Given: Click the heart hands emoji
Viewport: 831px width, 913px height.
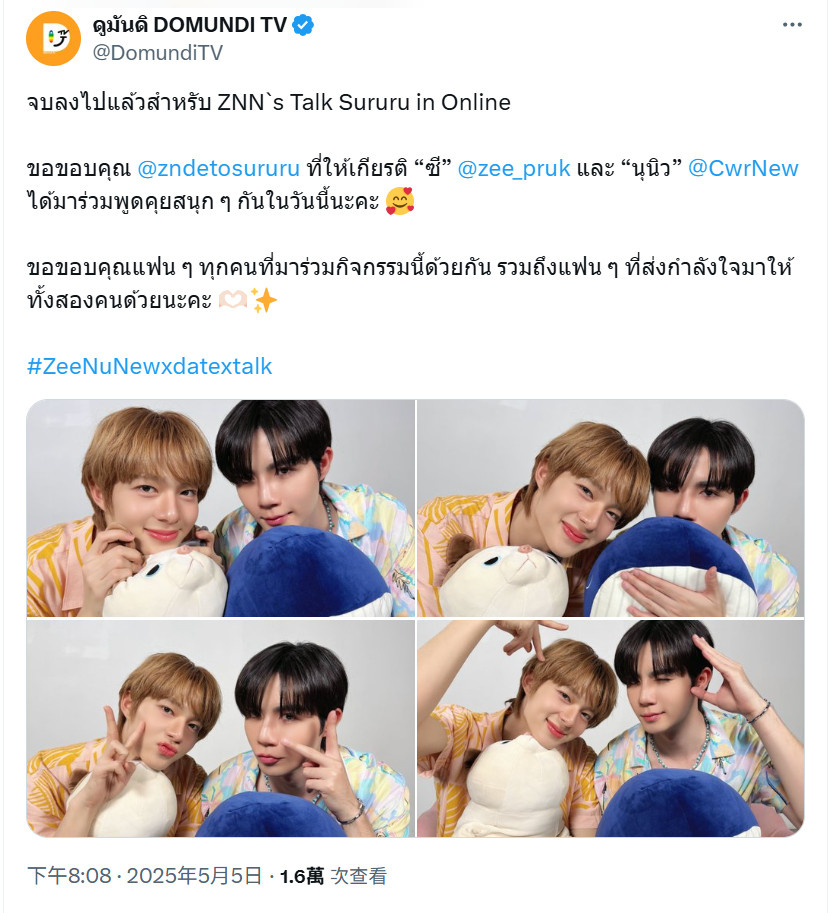Looking at the screenshot, I should (x=233, y=300).
